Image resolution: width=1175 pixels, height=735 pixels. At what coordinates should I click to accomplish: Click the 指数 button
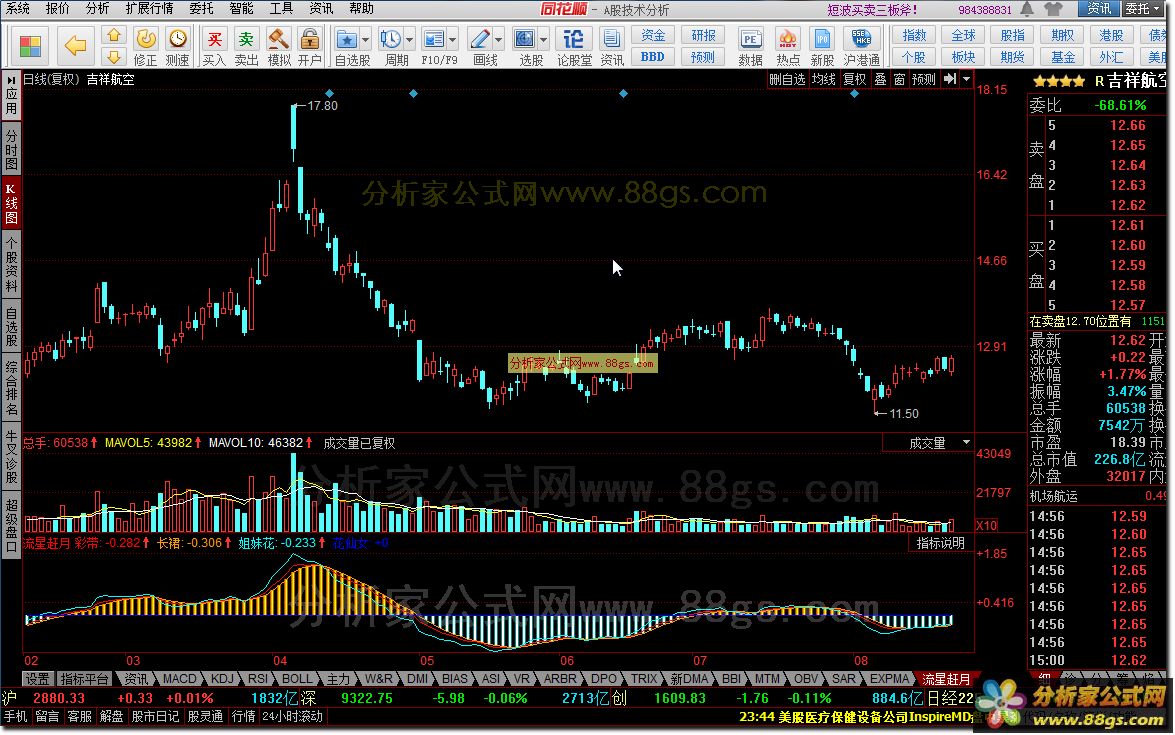(913, 35)
